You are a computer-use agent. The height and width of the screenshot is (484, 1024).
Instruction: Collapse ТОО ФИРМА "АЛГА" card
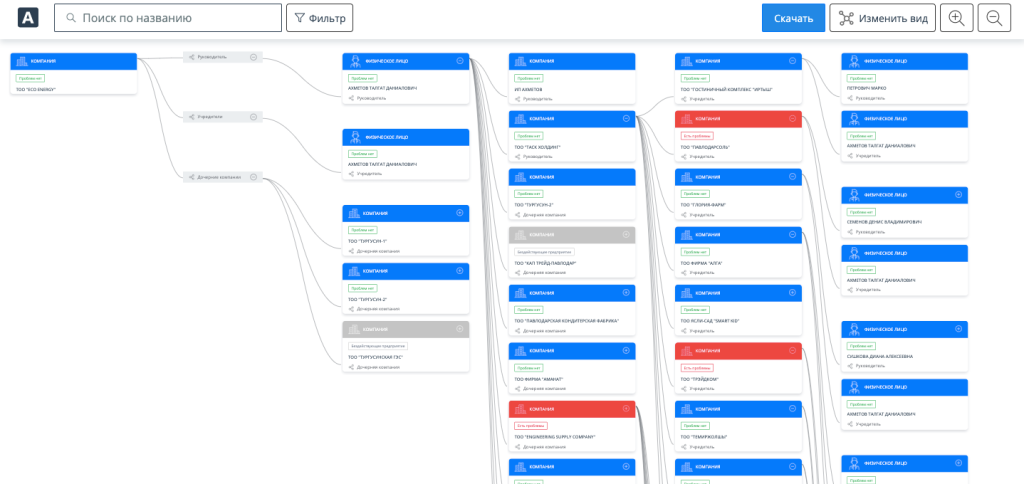coord(792,234)
